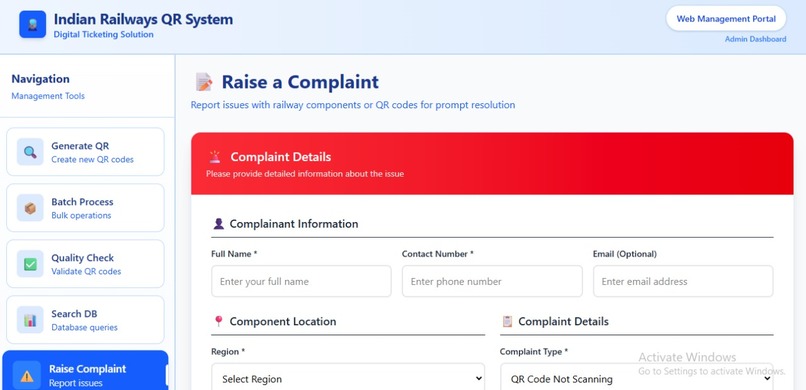Click the Indian Railways QR System title
Viewport: 806px width, 390px height.
tap(143, 20)
